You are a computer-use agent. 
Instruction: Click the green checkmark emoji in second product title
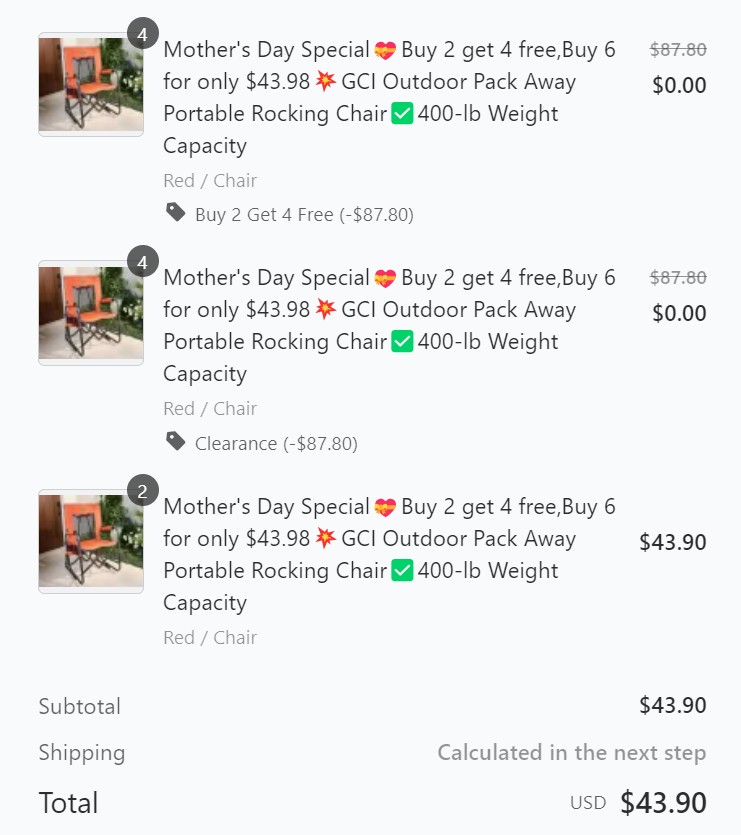point(402,341)
